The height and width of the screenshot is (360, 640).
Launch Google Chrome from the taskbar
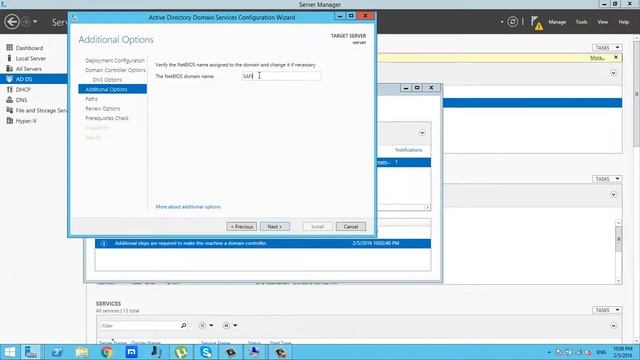[107, 352]
